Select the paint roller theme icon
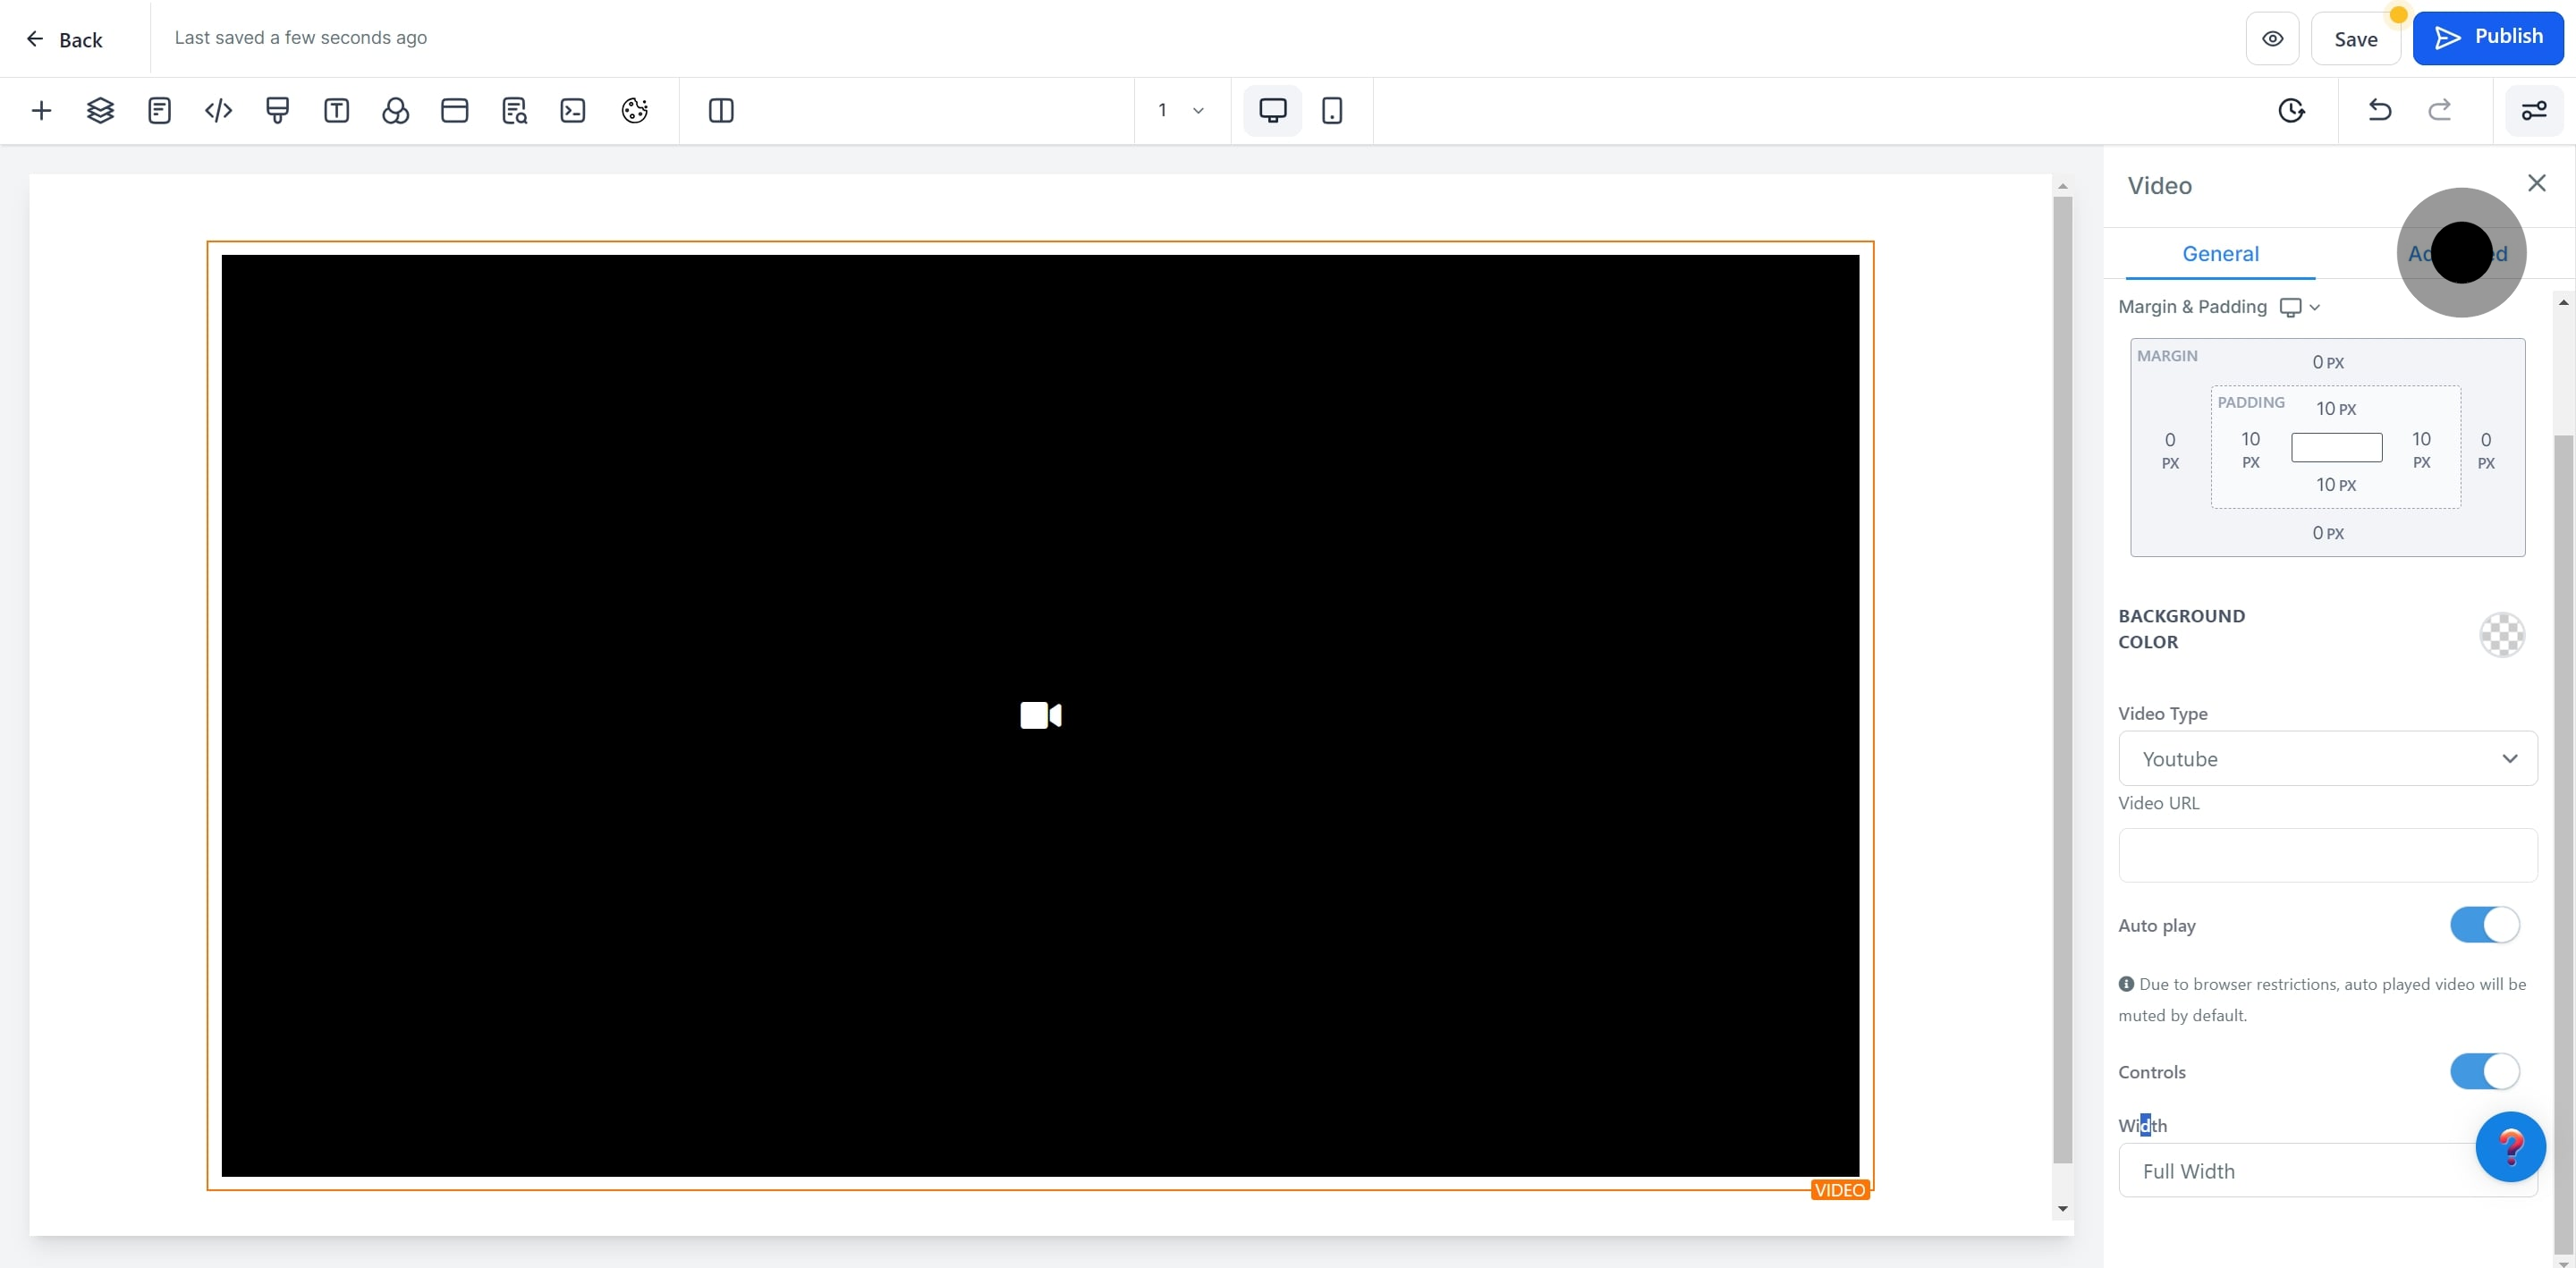The width and height of the screenshot is (2576, 1268). point(277,110)
